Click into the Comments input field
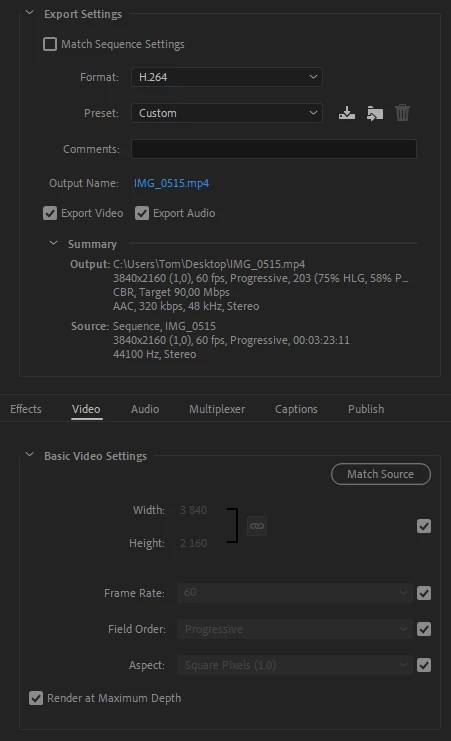 (x=274, y=149)
